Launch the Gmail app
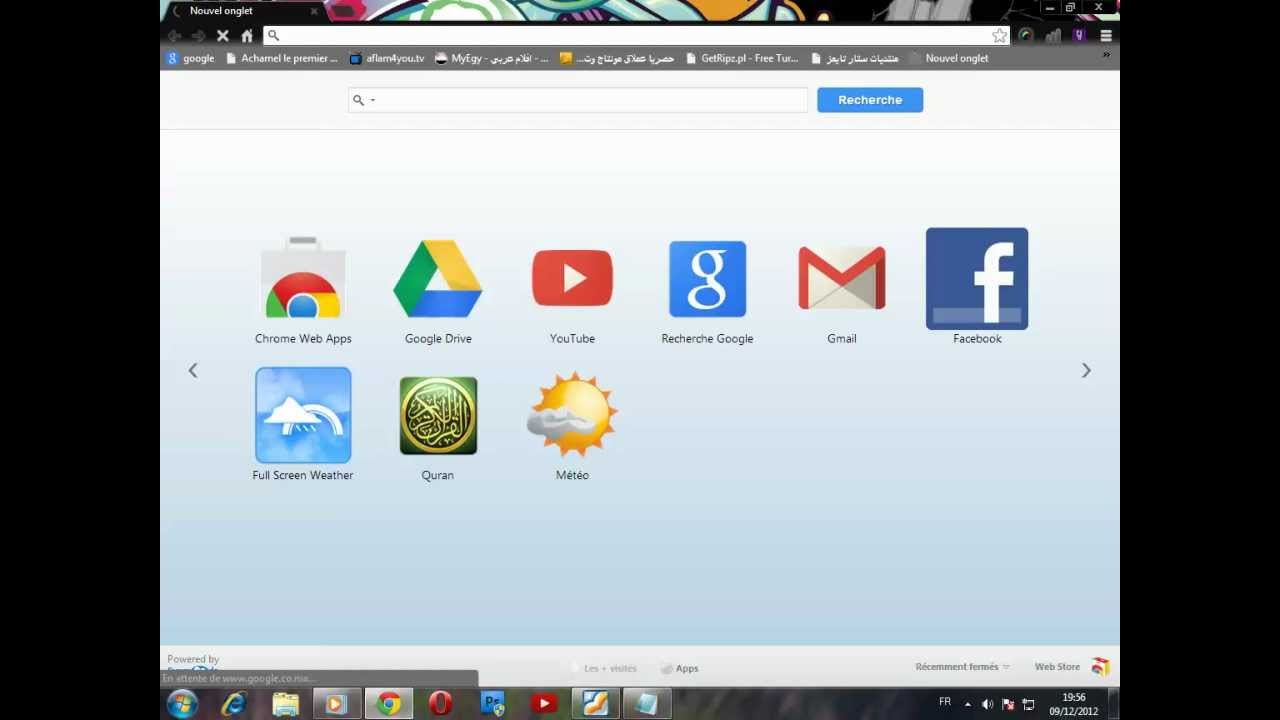This screenshot has width=1280, height=720. point(842,279)
